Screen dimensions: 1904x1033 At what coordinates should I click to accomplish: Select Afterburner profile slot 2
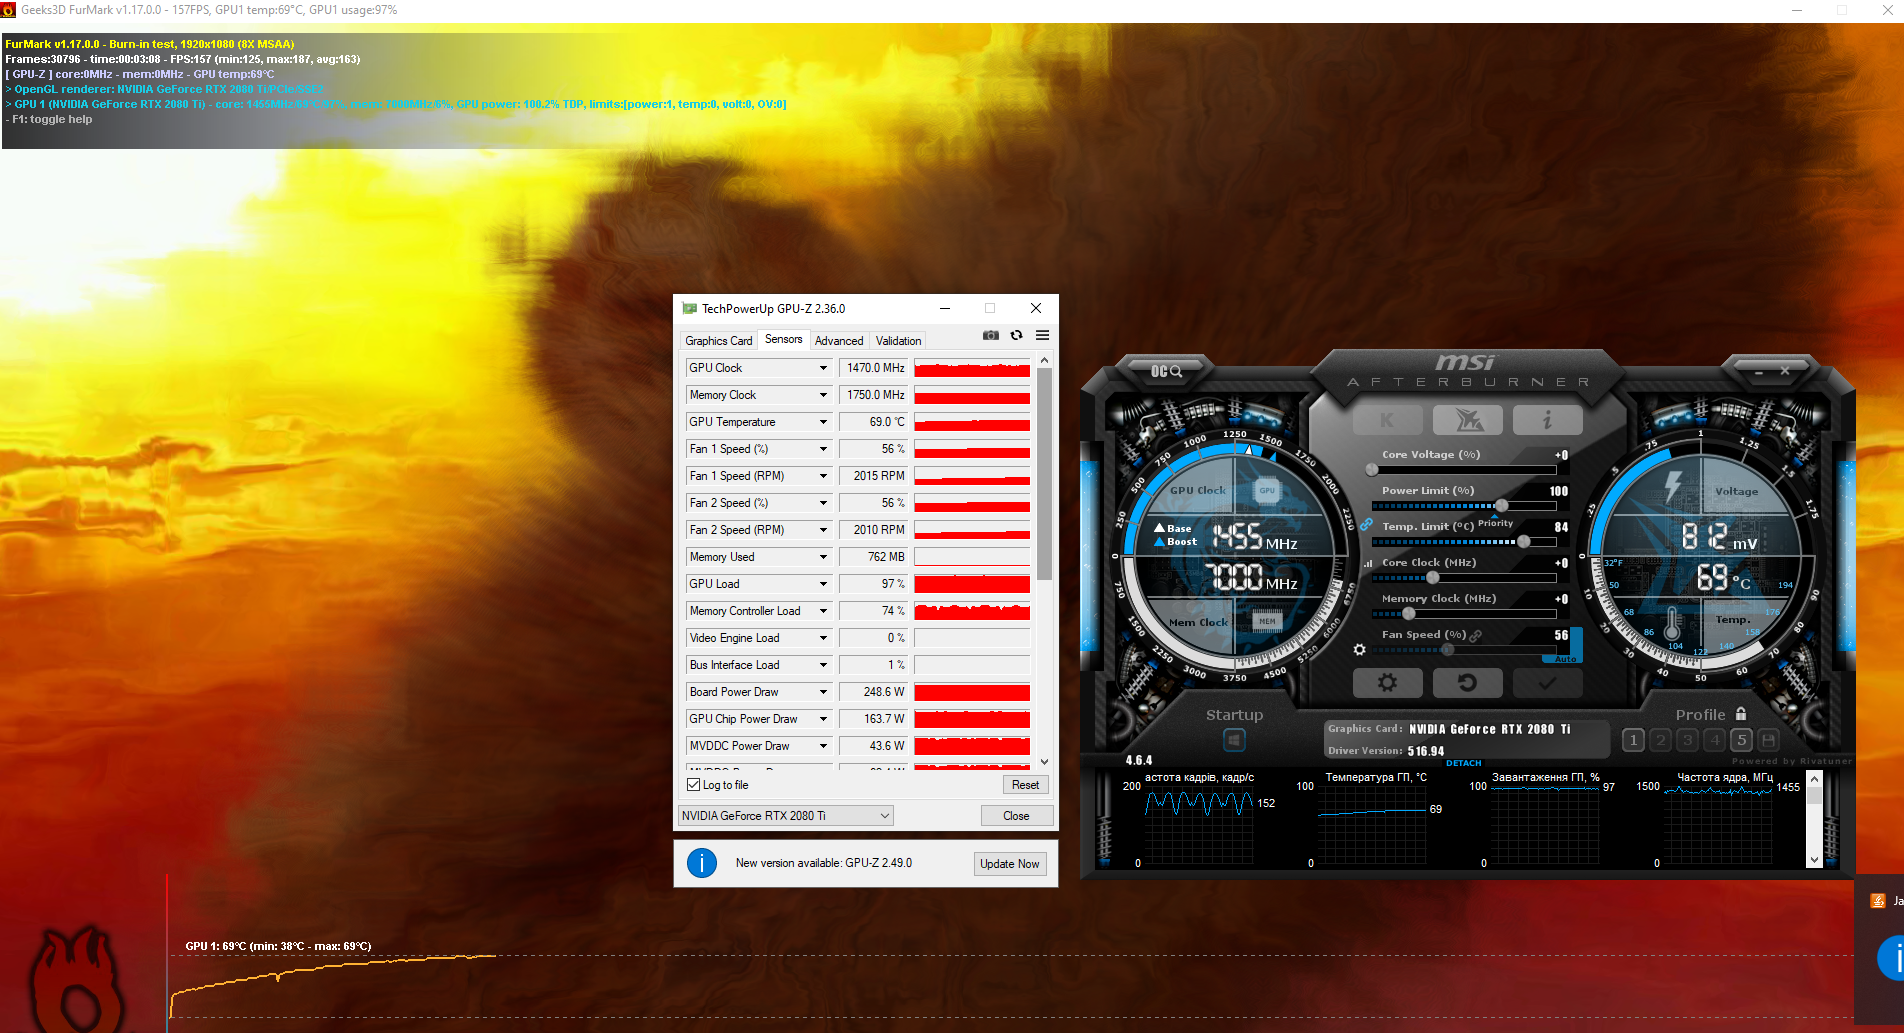coord(1660,740)
